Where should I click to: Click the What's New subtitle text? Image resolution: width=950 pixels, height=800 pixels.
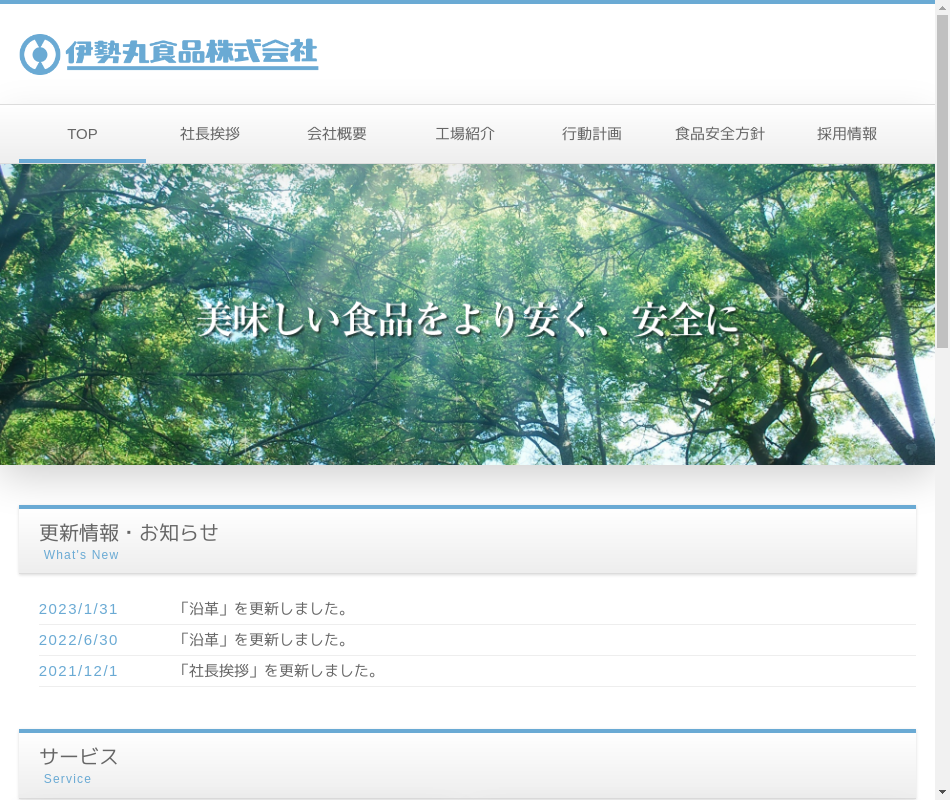pos(81,555)
